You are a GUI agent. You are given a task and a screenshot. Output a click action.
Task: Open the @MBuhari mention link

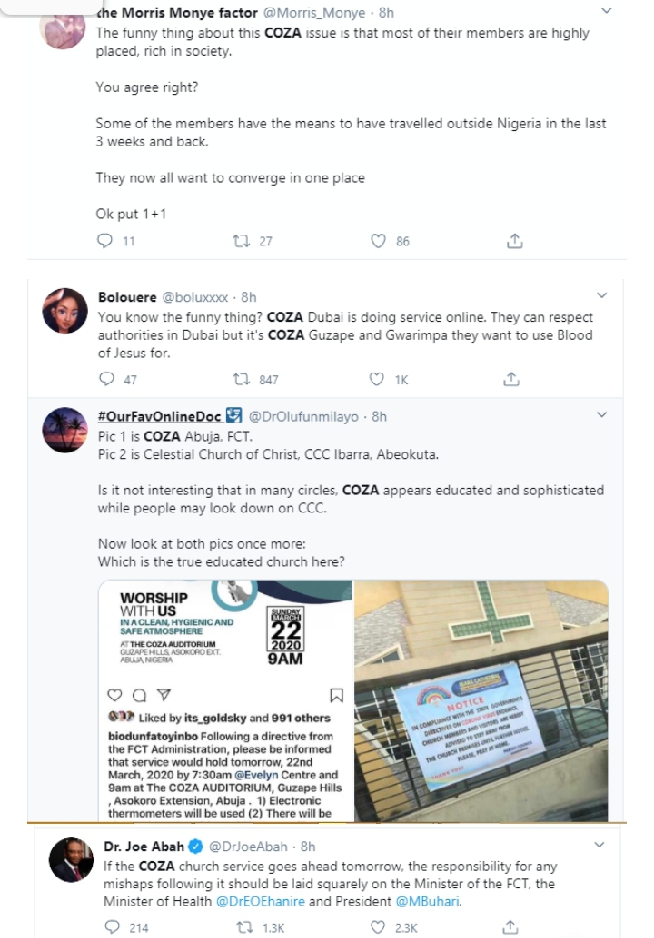[x=428, y=901]
